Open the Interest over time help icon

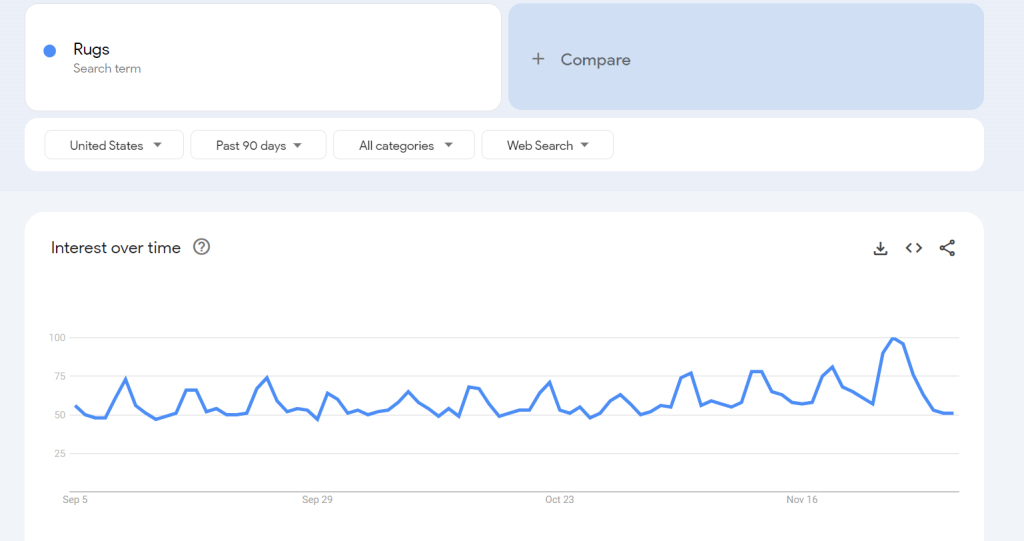(201, 247)
